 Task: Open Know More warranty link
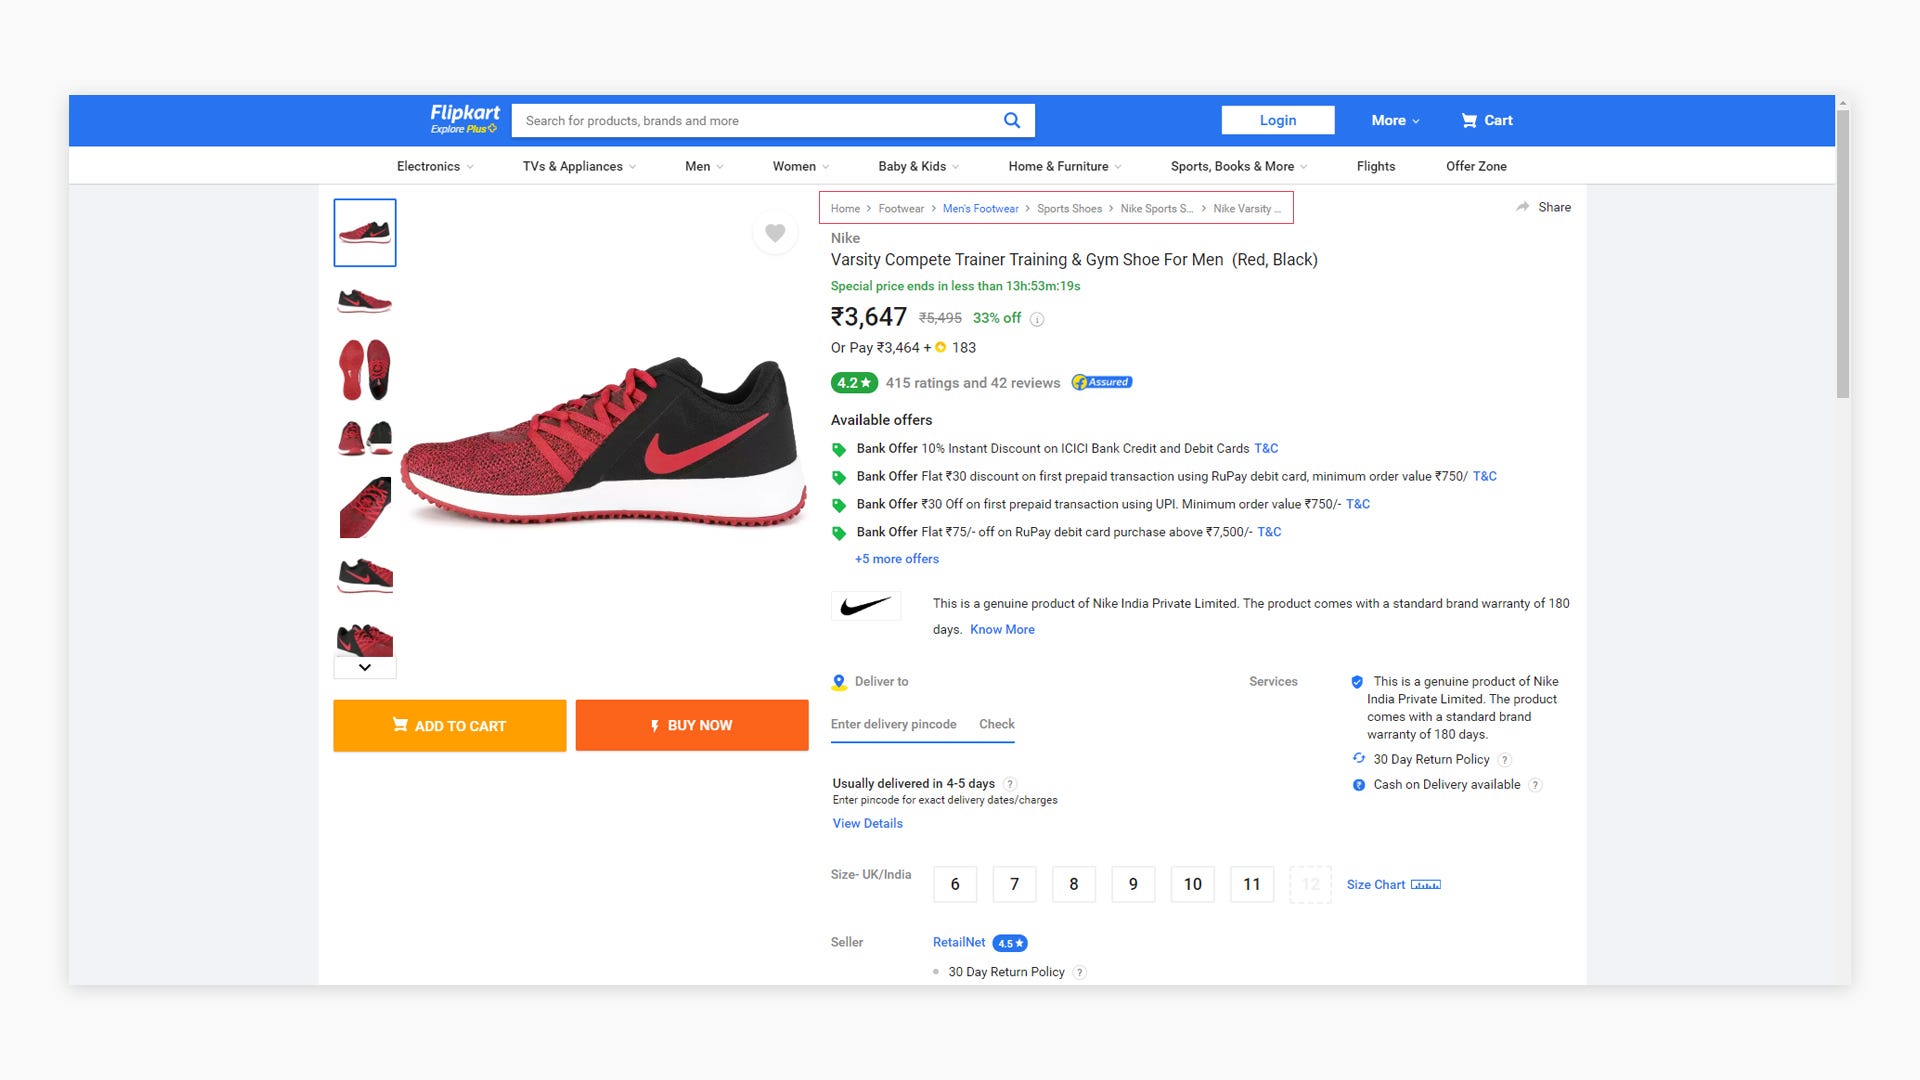[1002, 630]
